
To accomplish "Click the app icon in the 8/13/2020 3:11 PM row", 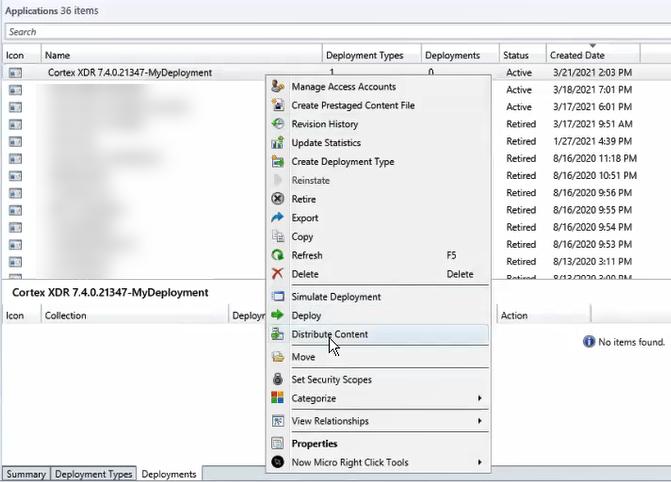I will pyautogui.click(x=15, y=262).
